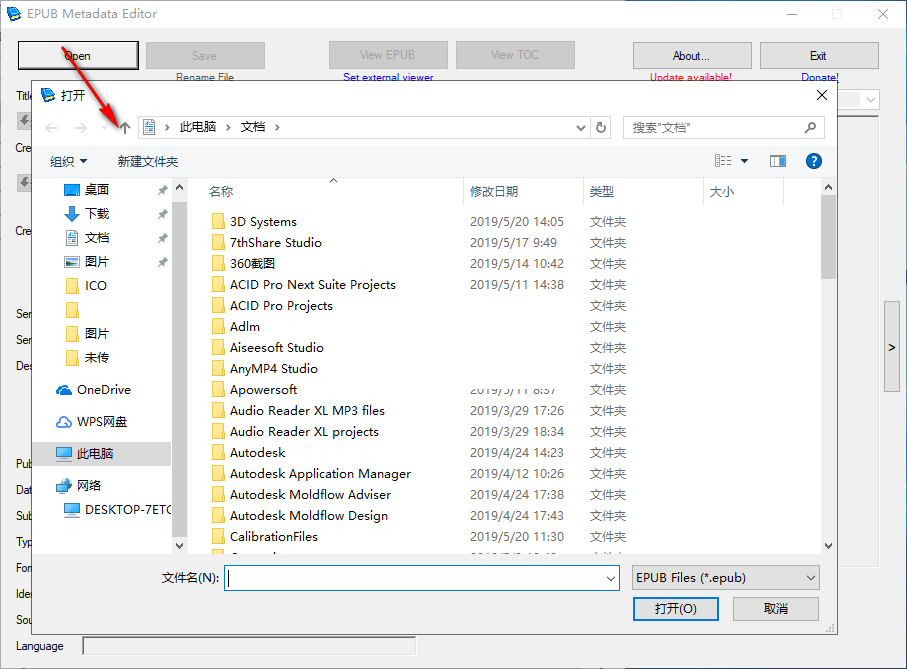Toggle the preview pane icon

point(777,161)
